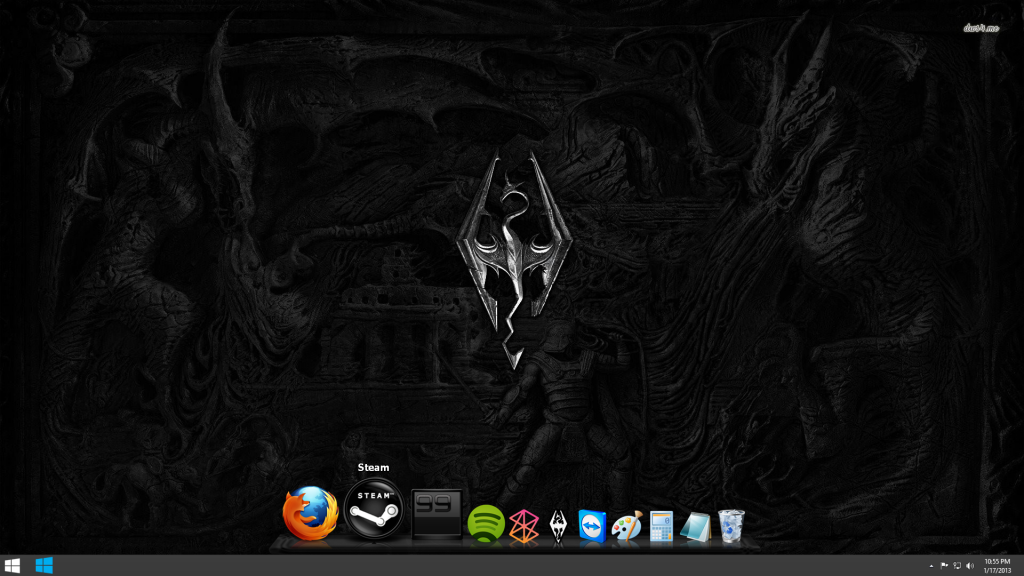The height and width of the screenshot is (576, 1024).
Task: Open Action Center flag icon
Action: pyautogui.click(x=945, y=566)
